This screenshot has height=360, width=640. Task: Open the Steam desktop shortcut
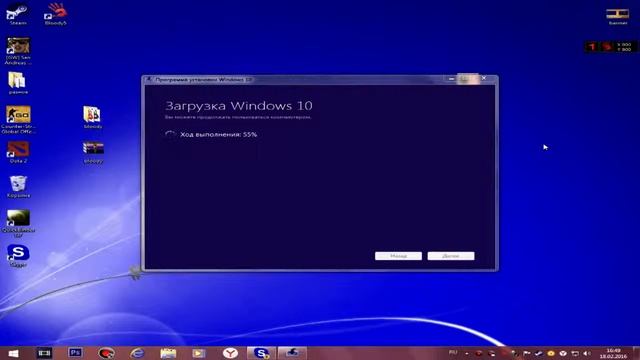(x=17, y=14)
